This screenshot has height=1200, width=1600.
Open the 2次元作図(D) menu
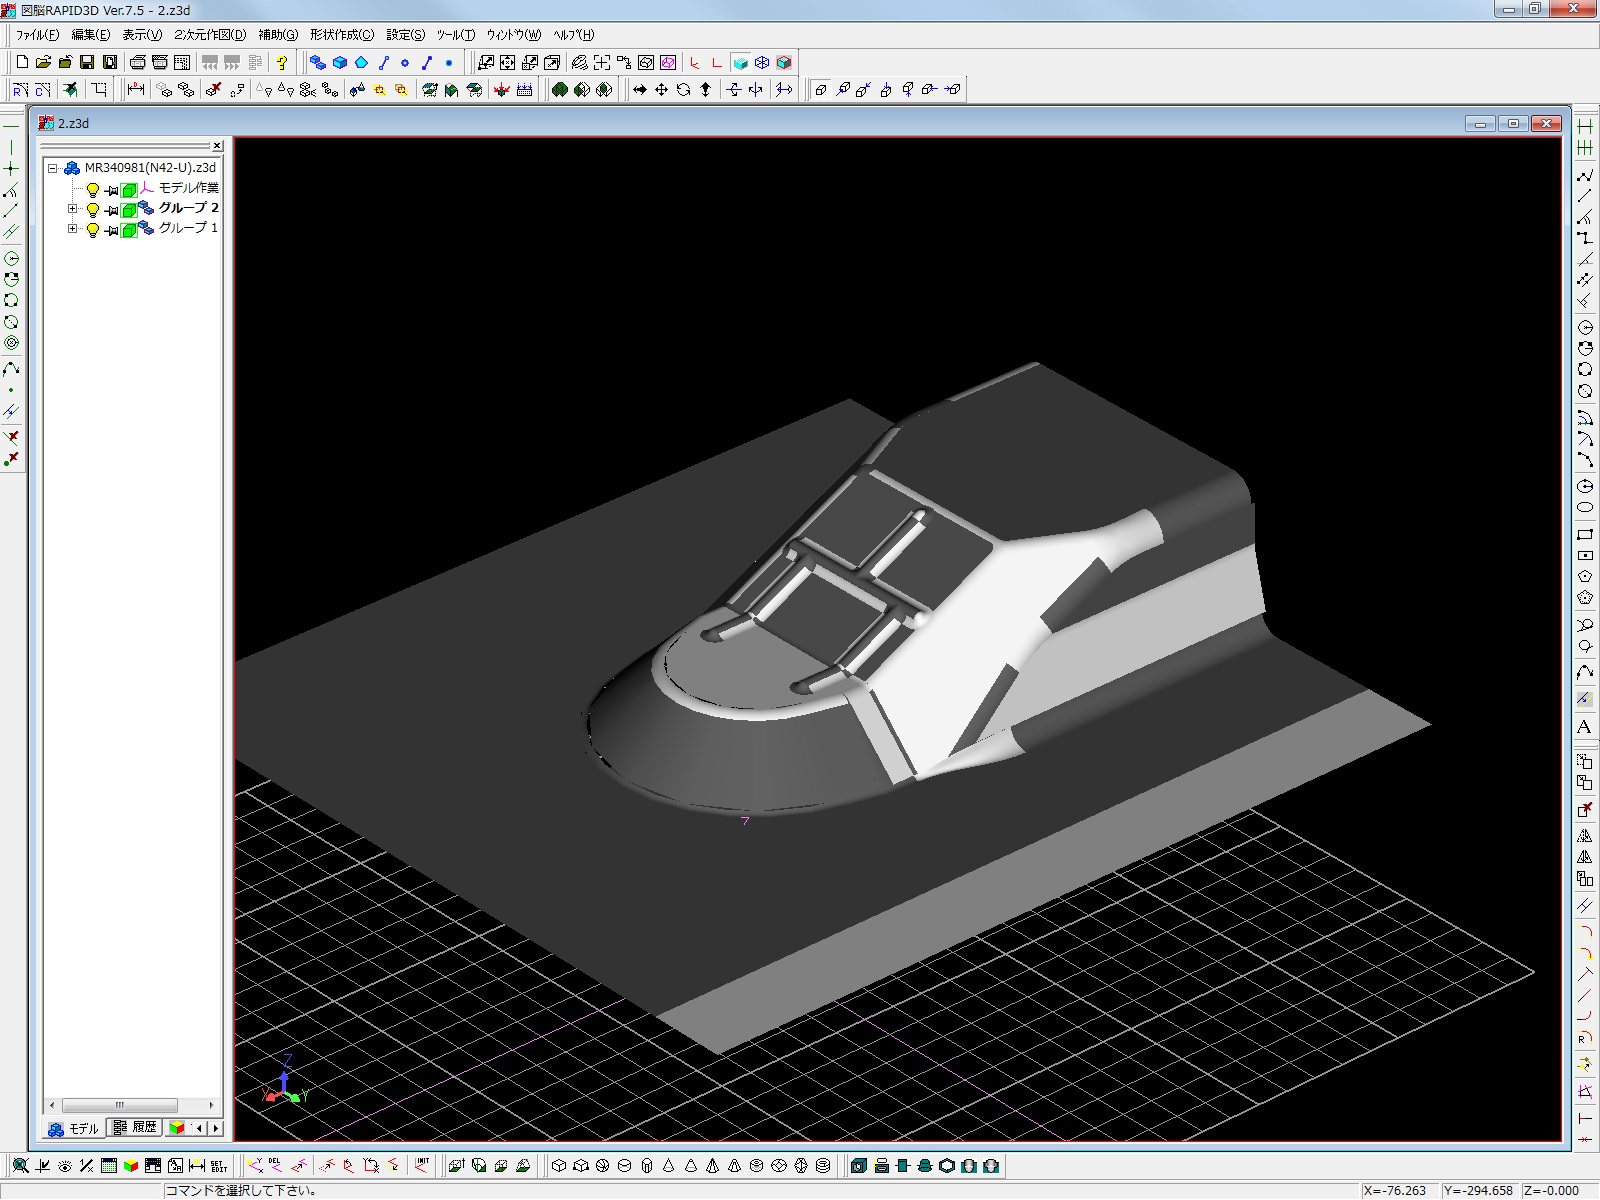tap(210, 35)
